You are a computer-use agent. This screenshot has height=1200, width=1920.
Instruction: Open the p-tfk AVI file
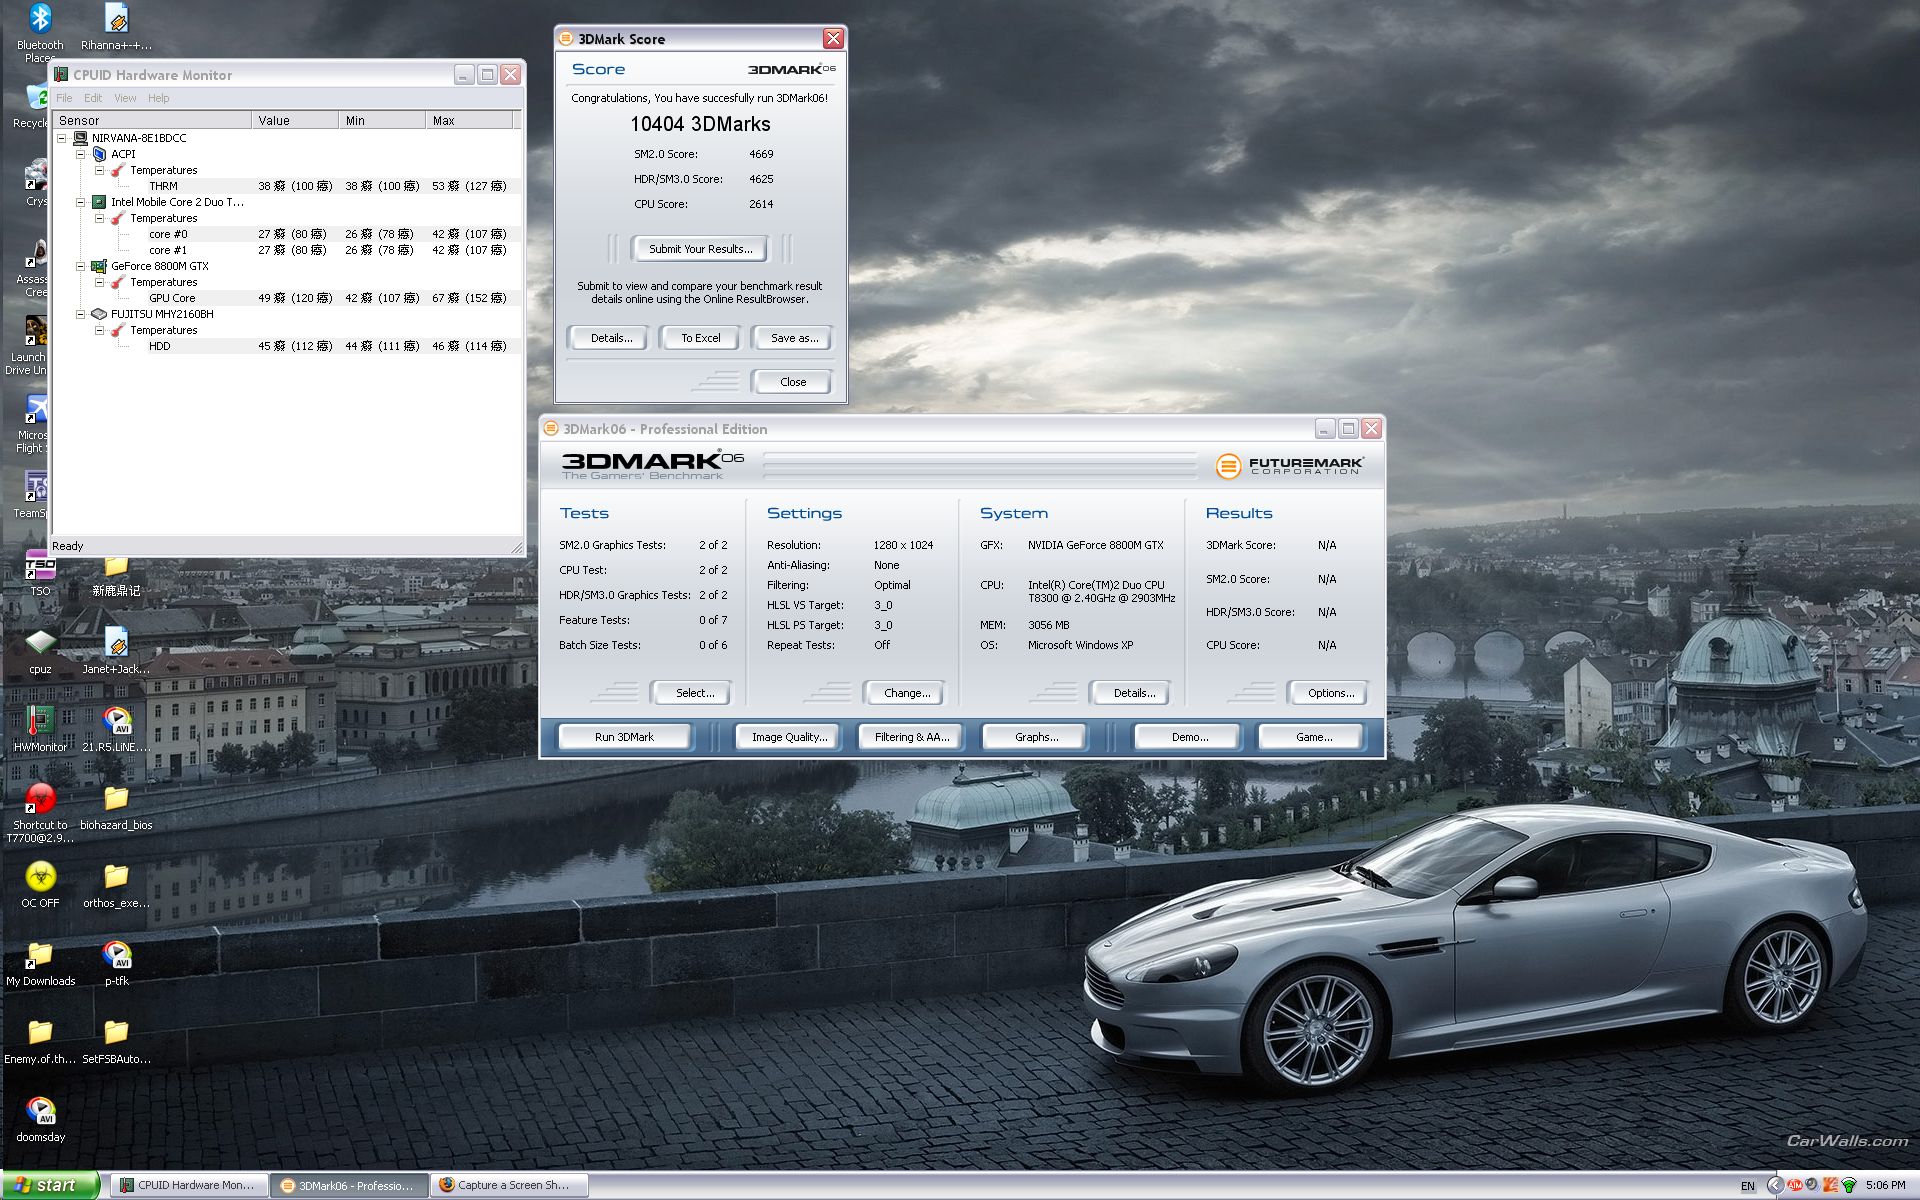point(116,963)
